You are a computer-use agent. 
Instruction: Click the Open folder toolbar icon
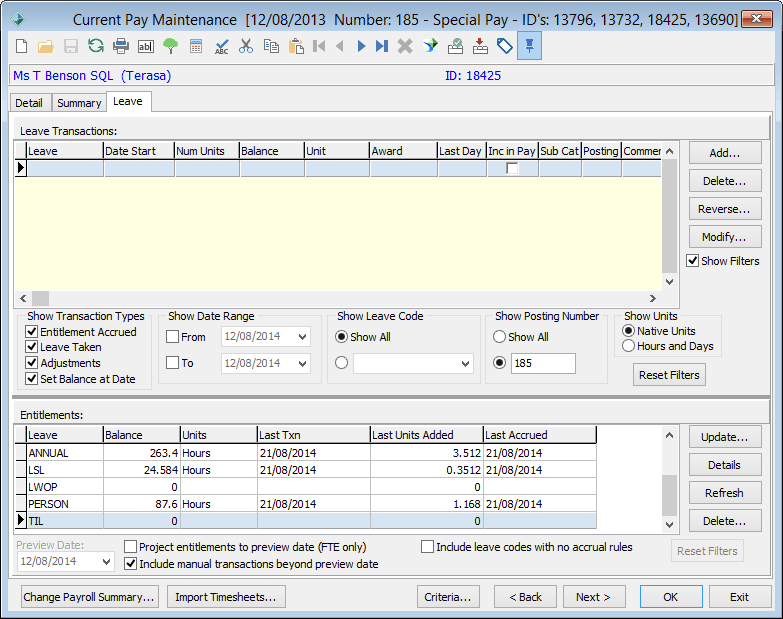pos(45,46)
